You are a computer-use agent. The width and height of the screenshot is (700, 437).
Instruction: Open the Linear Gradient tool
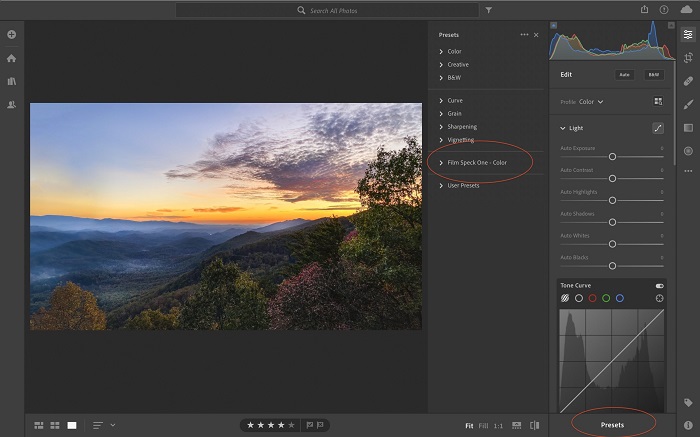click(x=688, y=127)
